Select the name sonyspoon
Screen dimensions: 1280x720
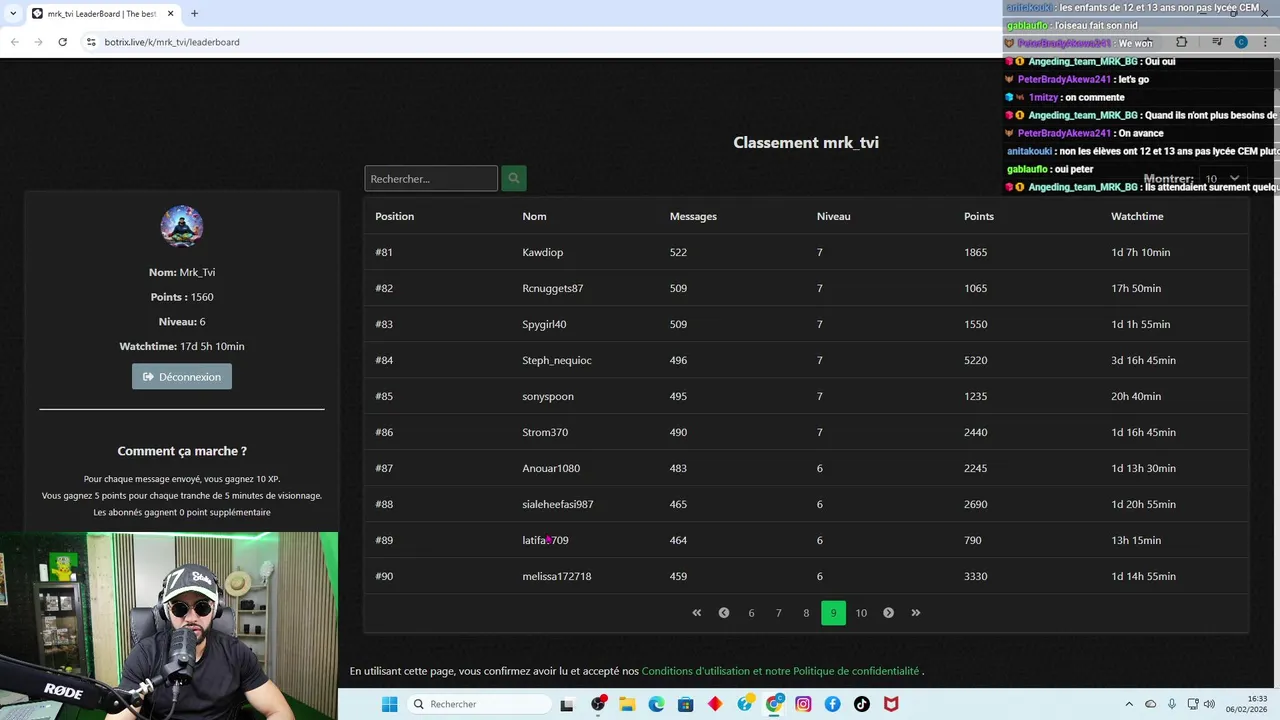click(x=548, y=396)
